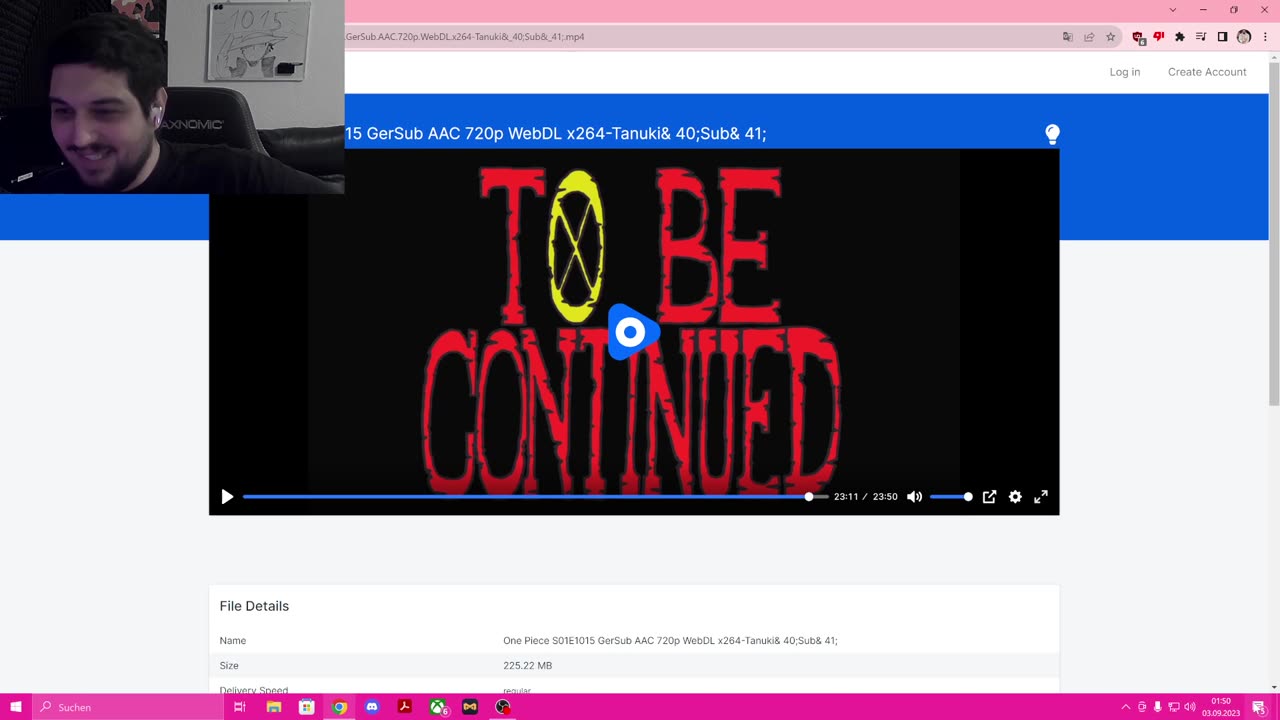1280x720 pixels.
Task: Click the play button in the player controls
Action: 227,497
